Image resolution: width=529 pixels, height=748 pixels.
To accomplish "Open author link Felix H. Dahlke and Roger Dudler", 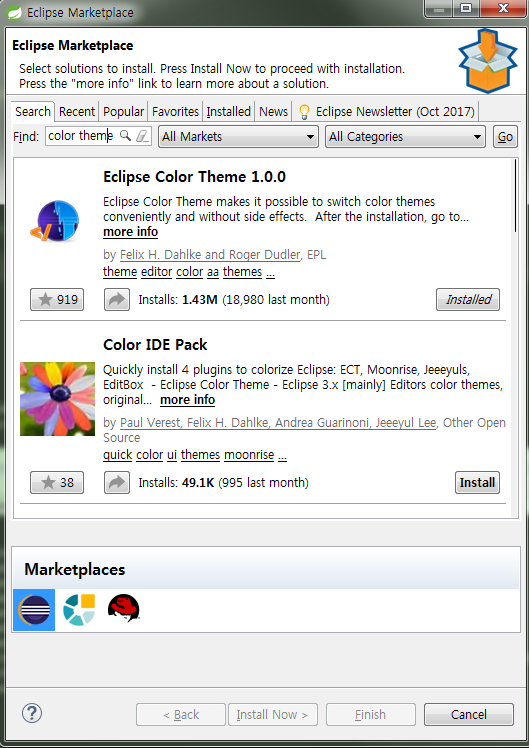I will click(x=210, y=255).
